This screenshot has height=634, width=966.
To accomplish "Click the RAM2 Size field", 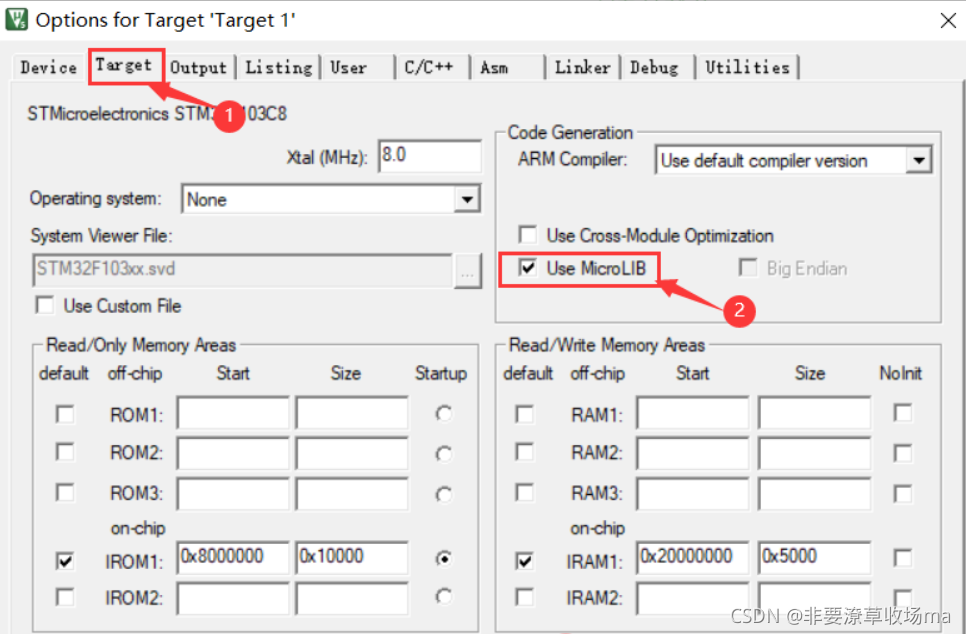I will pyautogui.click(x=814, y=453).
